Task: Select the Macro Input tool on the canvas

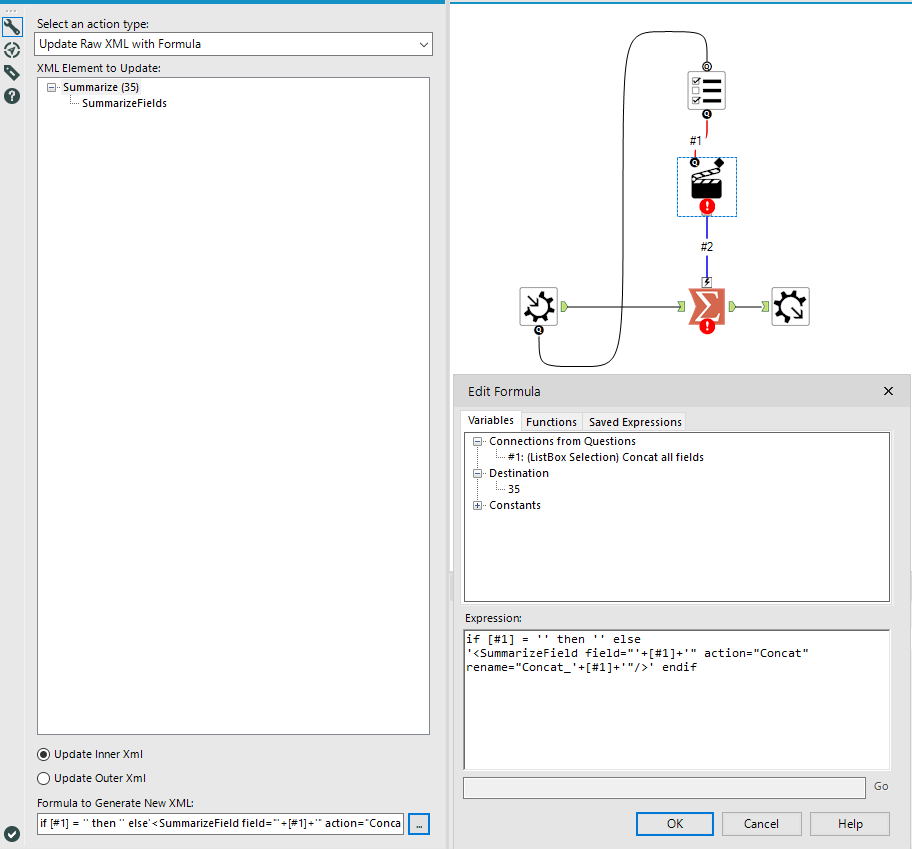Action: point(538,307)
